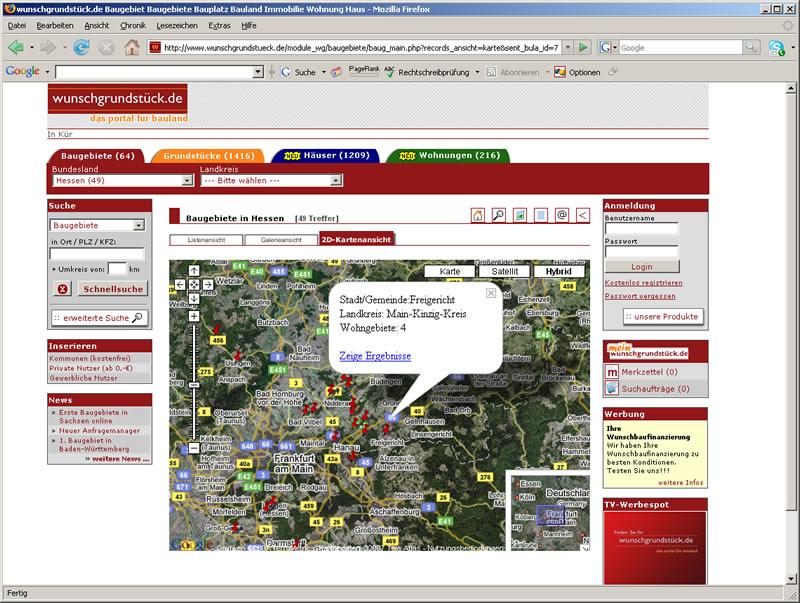Select the Häuser (1209) tab
The width and height of the screenshot is (800, 603).
(x=326, y=156)
